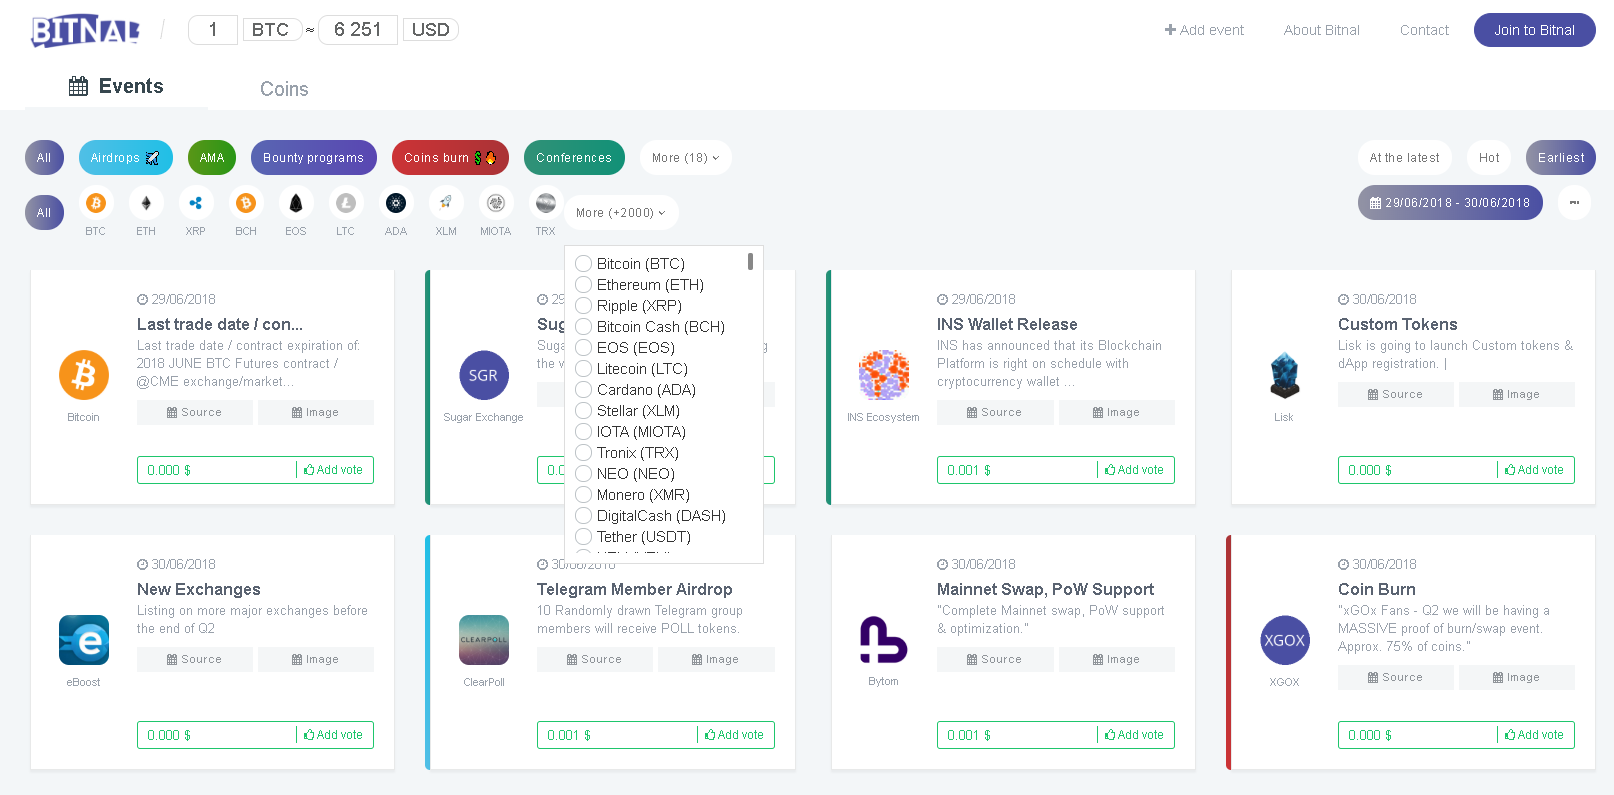This screenshot has height=795, width=1614.
Task: Select the Monero (XMR) radio option
Action: [x=584, y=495]
